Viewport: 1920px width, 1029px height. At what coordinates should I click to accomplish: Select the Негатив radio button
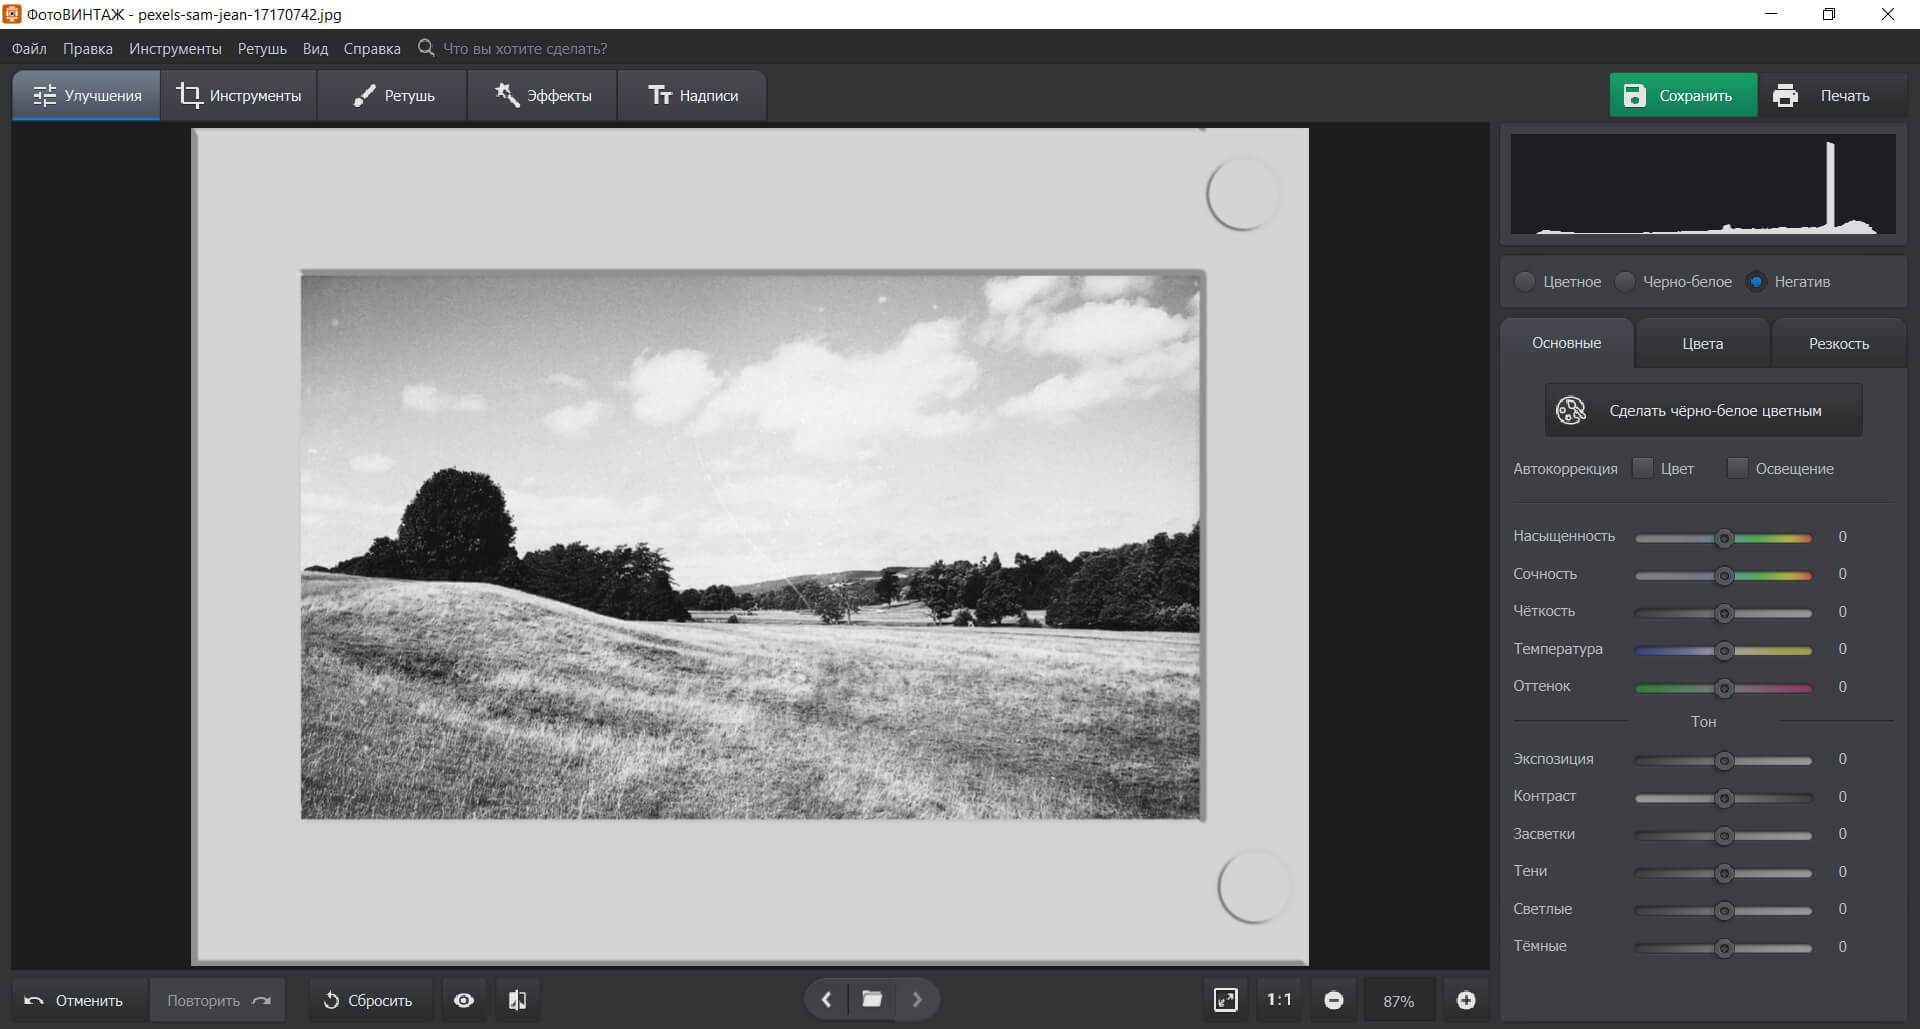click(1756, 282)
